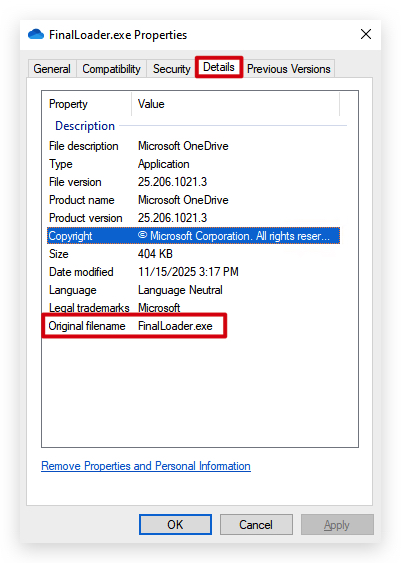Screen dimensions: 401x563
Task: Click the Cancel button
Action: (x=256, y=525)
